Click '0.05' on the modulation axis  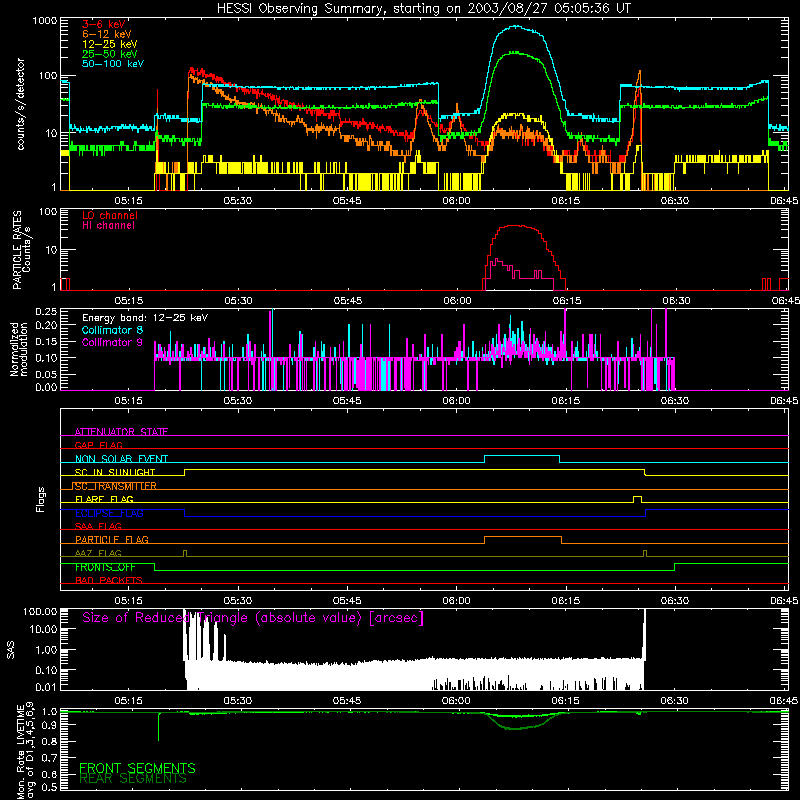tap(46, 374)
